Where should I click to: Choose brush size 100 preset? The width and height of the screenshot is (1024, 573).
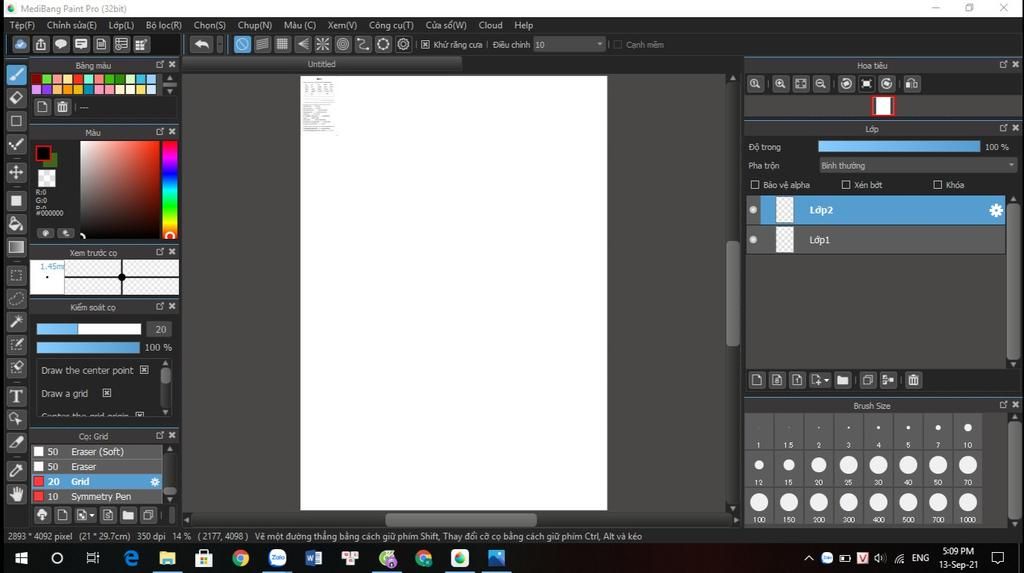(x=759, y=502)
